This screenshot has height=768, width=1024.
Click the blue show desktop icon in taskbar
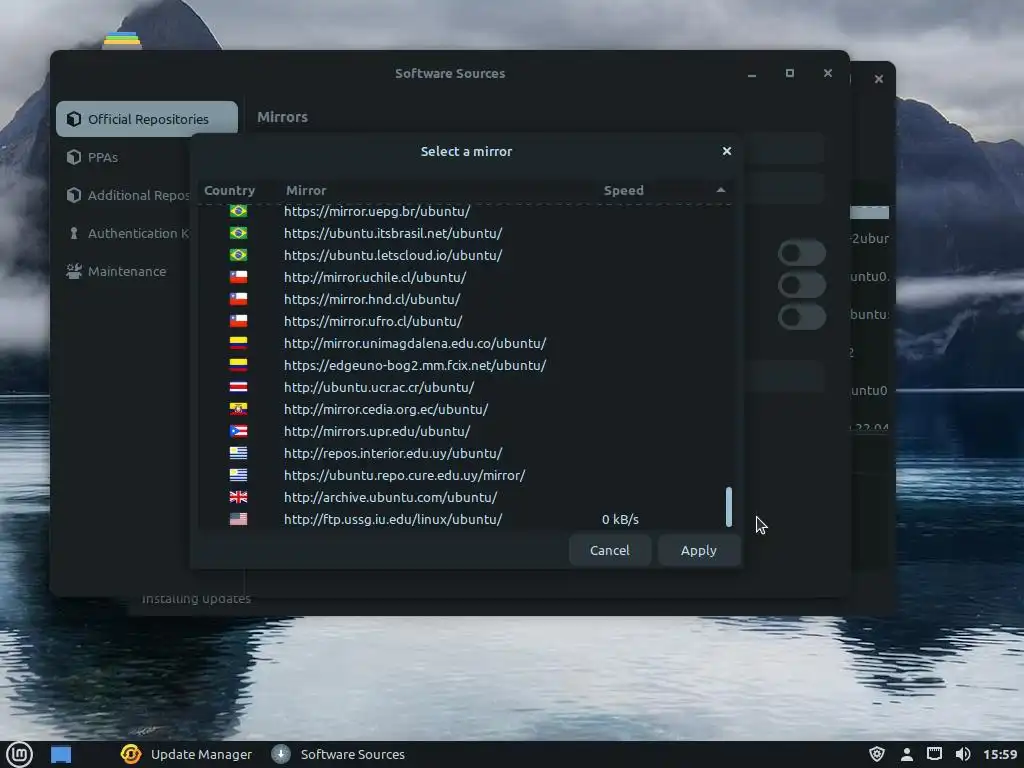pyautogui.click(x=61, y=754)
